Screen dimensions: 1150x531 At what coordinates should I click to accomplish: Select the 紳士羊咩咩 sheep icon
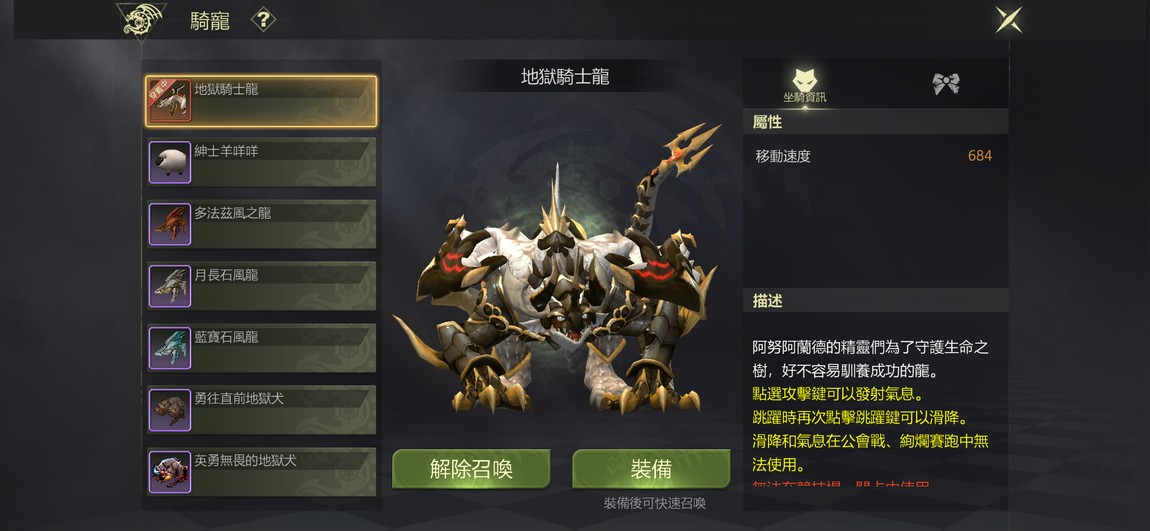[170, 162]
